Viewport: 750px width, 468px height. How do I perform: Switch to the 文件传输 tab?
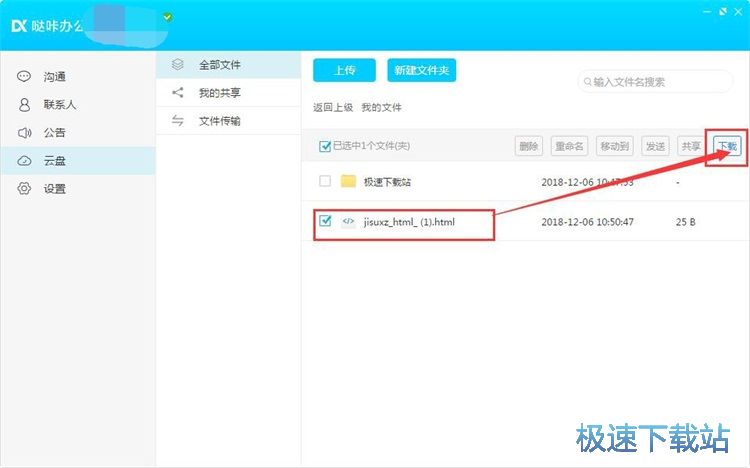(x=229, y=121)
